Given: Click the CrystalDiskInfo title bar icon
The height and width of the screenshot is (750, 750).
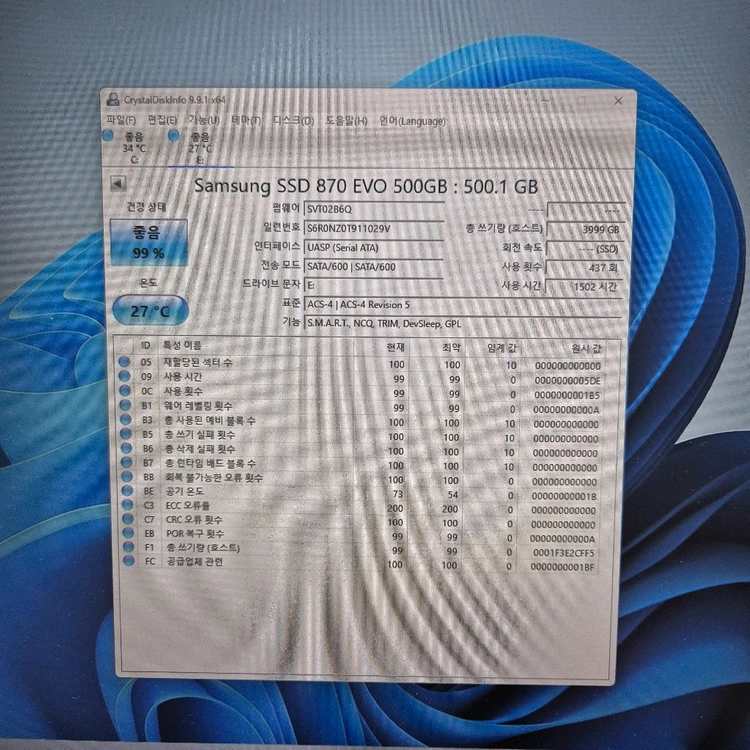Looking at the screenshot, I should (113, 99).
